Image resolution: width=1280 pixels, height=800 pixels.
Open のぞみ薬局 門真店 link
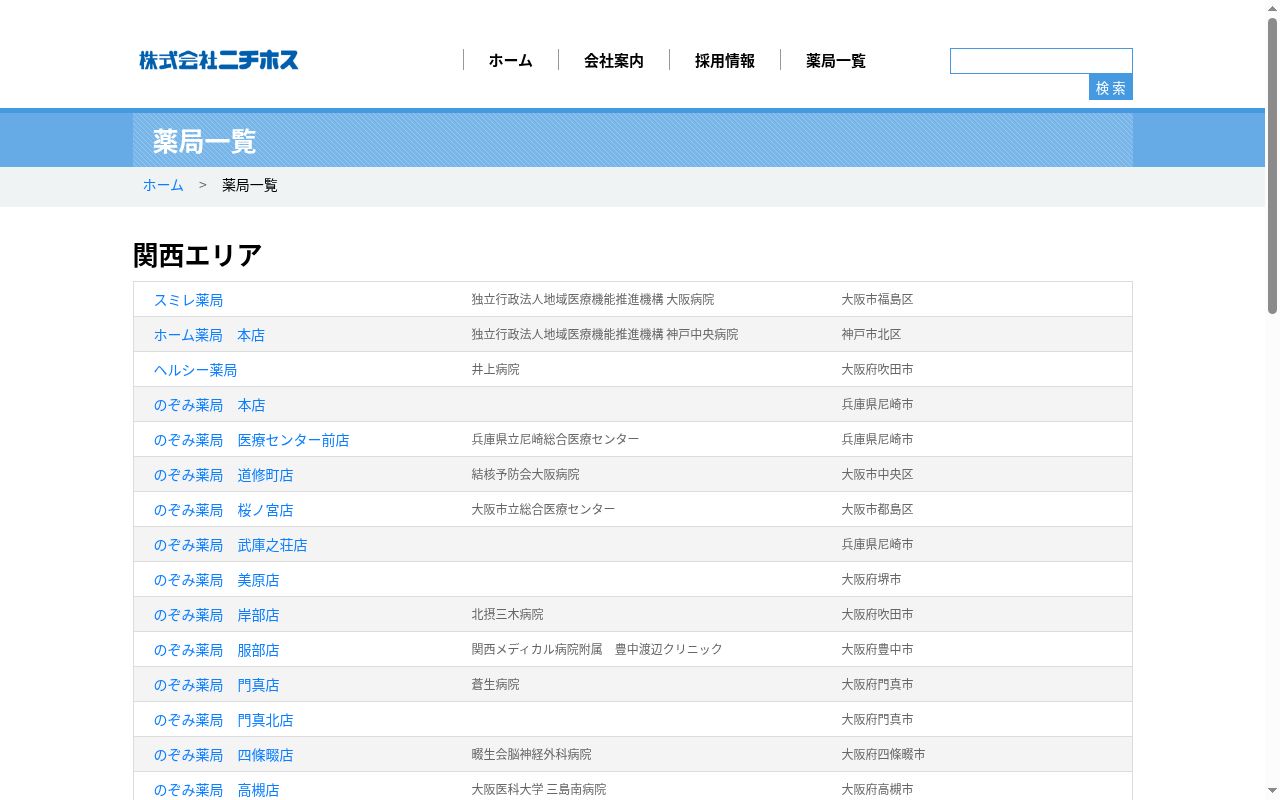pyautogui.click(x=216, y=685)
